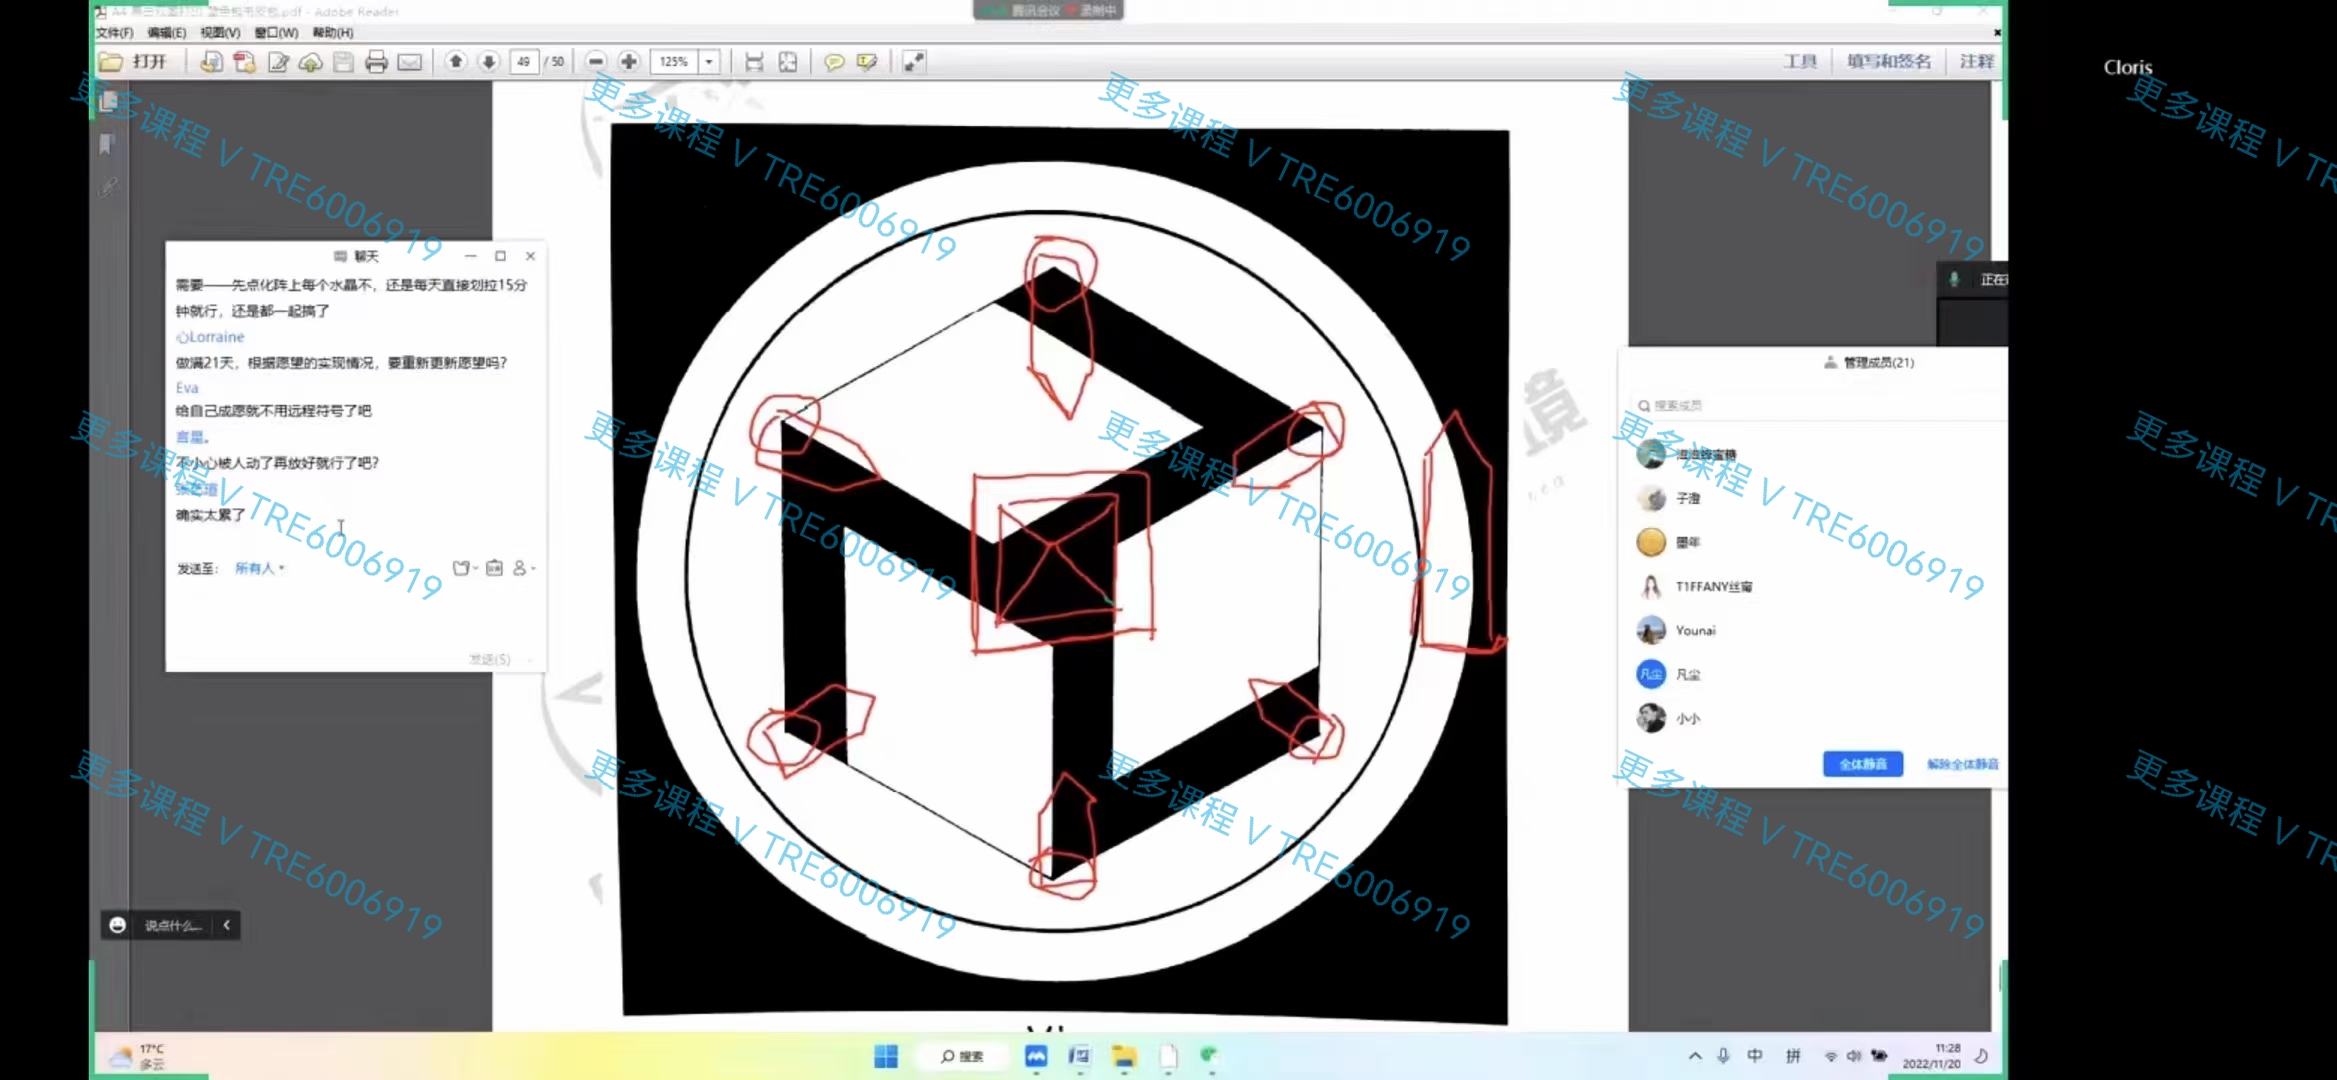Image resolution: width=2337 pixels, height=1080 pixels.
Task: Click the save floppy disk icon
Action: click(343, 62)
